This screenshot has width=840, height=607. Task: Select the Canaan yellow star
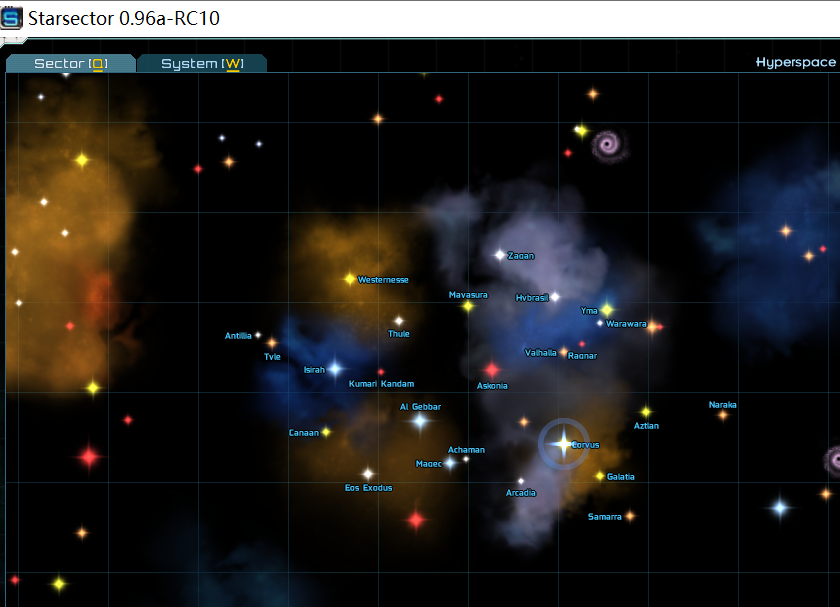pos(326,432)
